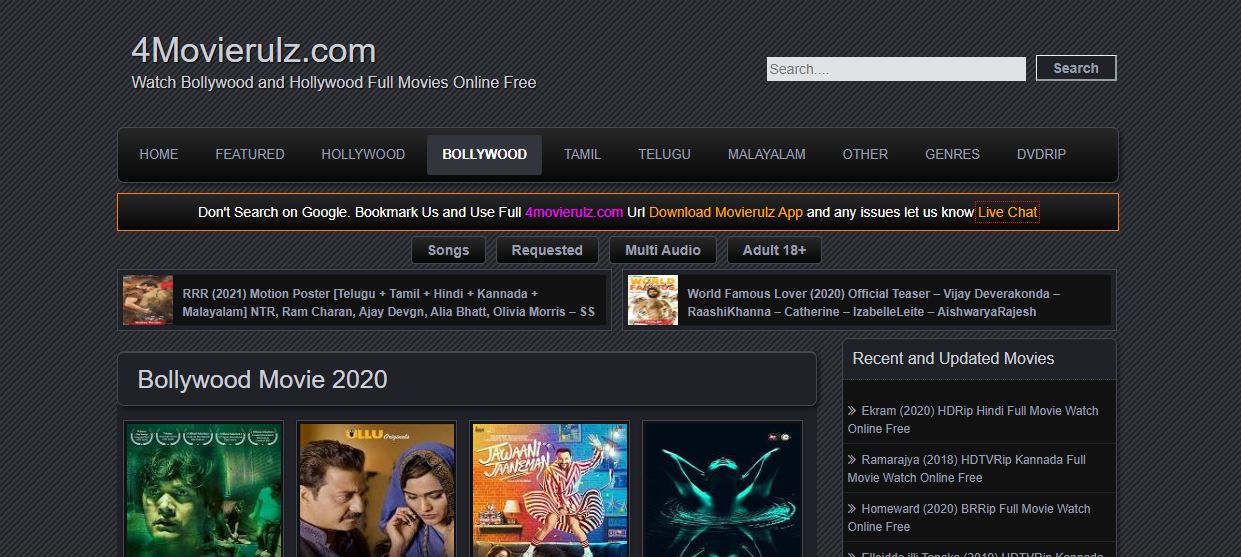Click the Songs button
Viewport: 1241px width, 557px height.
pos(448,250)
